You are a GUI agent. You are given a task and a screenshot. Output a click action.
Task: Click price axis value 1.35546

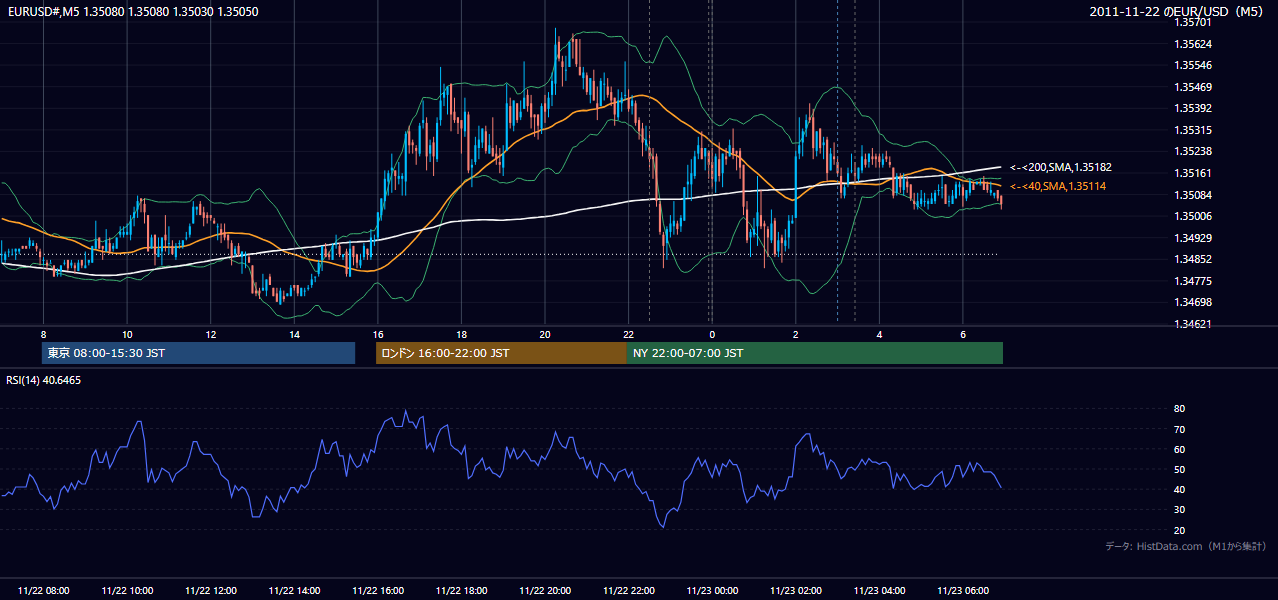click(x=1194, y=65)
